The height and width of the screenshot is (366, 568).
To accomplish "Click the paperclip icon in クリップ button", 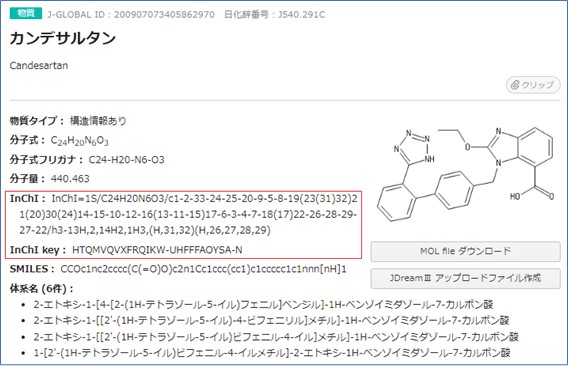I will [515, 85].
